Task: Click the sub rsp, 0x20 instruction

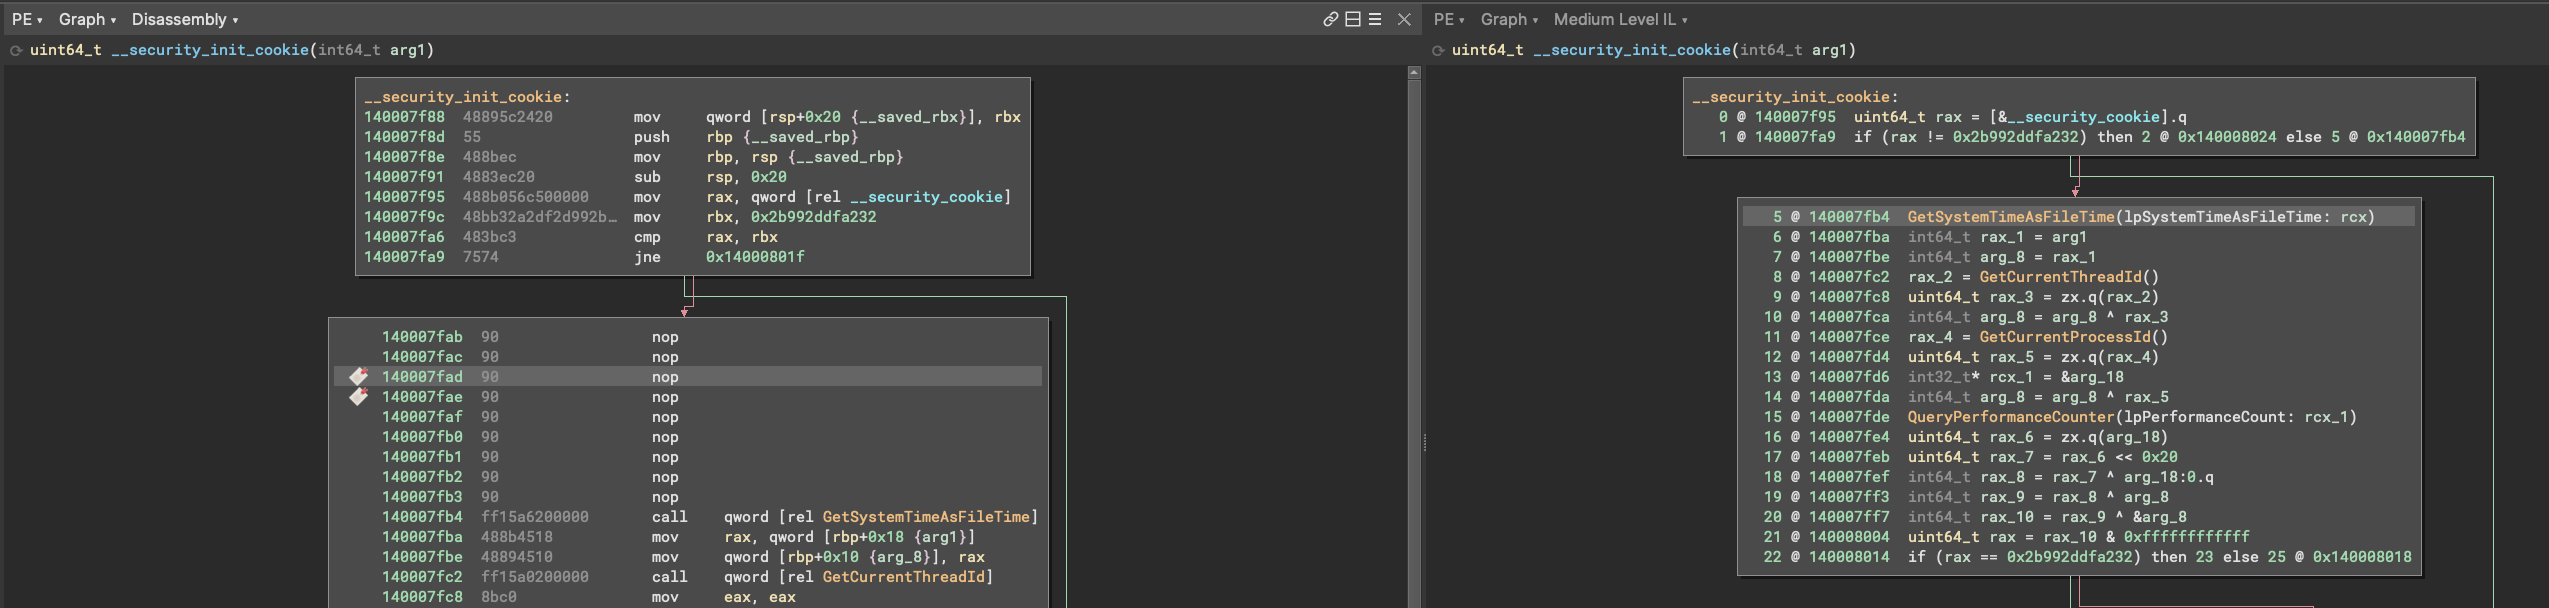Action: (x=710, y=177)
